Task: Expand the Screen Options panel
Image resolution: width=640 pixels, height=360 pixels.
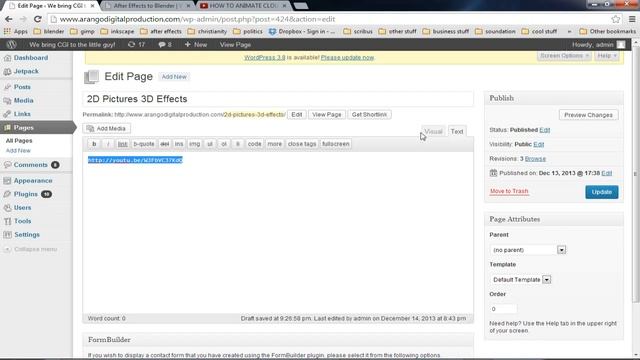Action: pos(564,56)
